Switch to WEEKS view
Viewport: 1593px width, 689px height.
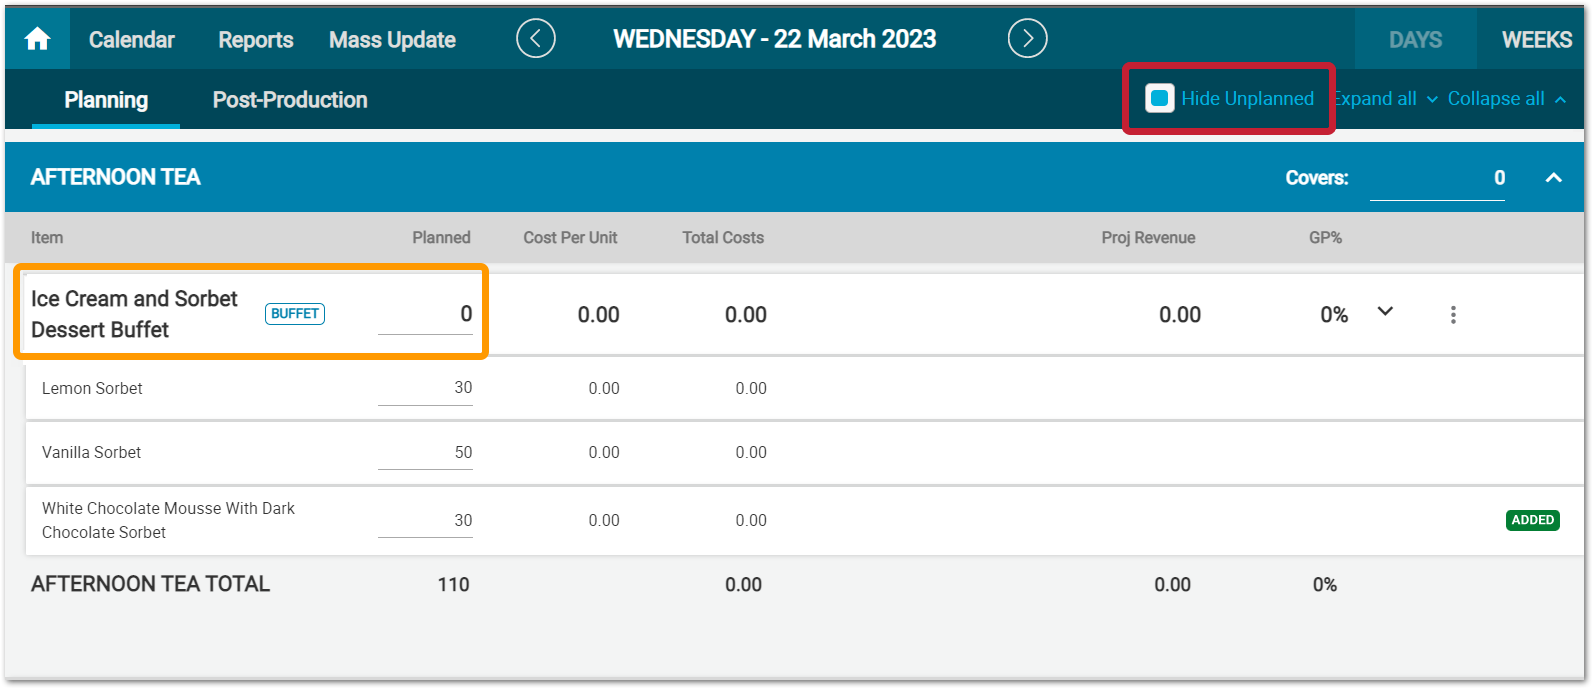point(1536,40)
